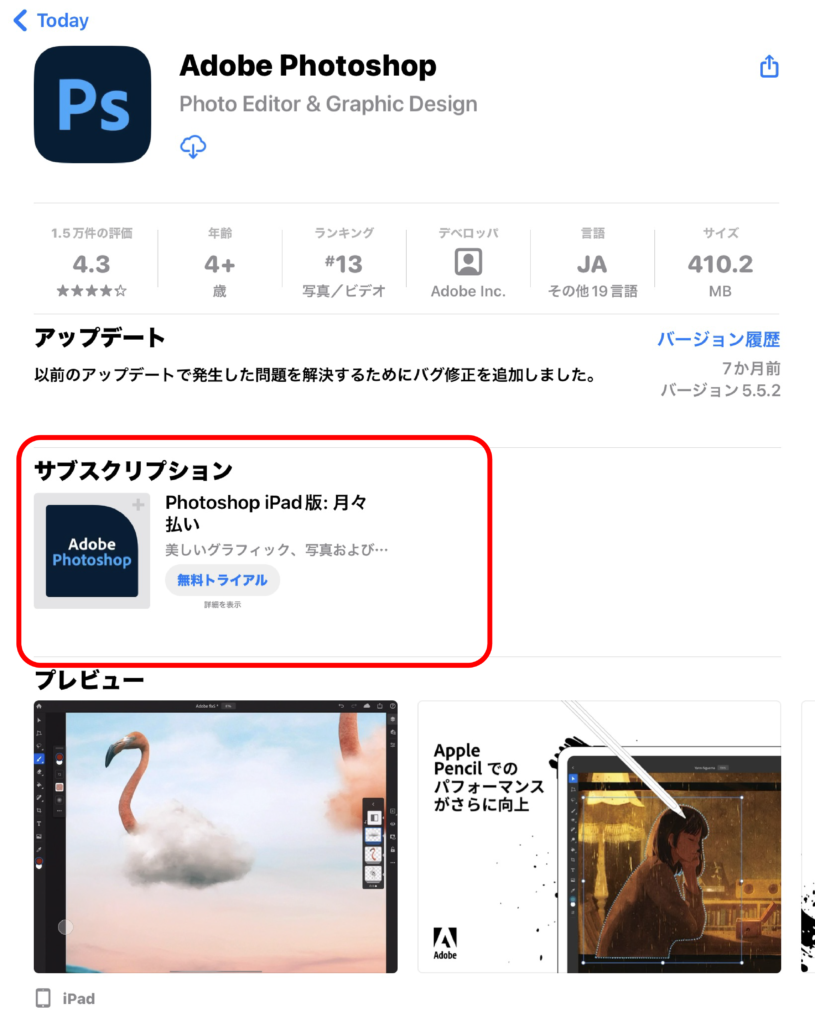Open the Adobe Inc. developer icon
The image size is (815, 1024).
coord(468,262)
